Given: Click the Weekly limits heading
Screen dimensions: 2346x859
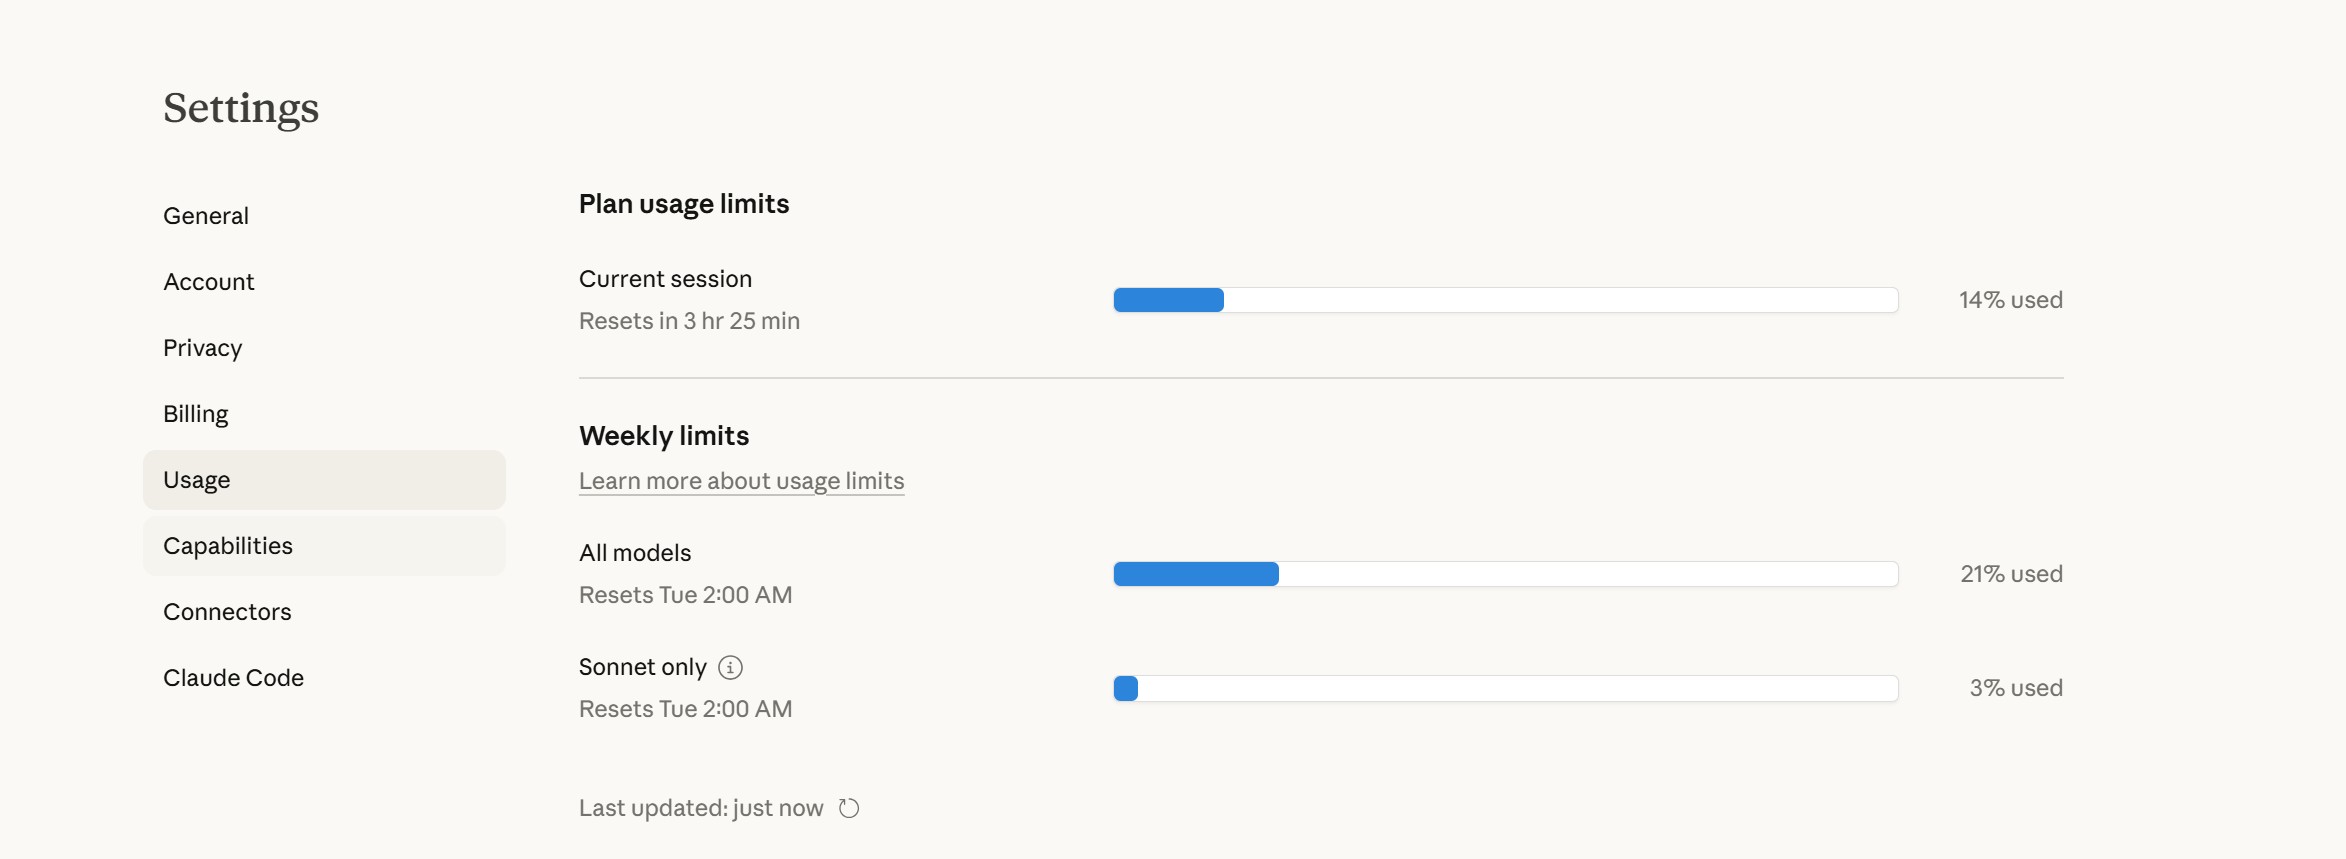Looking at the screenshot, I should (x=664, y=436).
